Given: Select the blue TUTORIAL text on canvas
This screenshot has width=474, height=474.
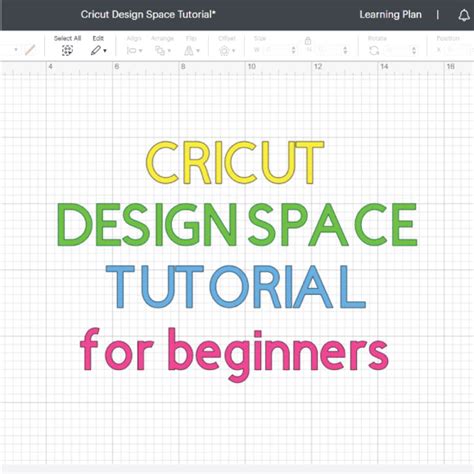Looking at the screenshot, I should 236,287.
